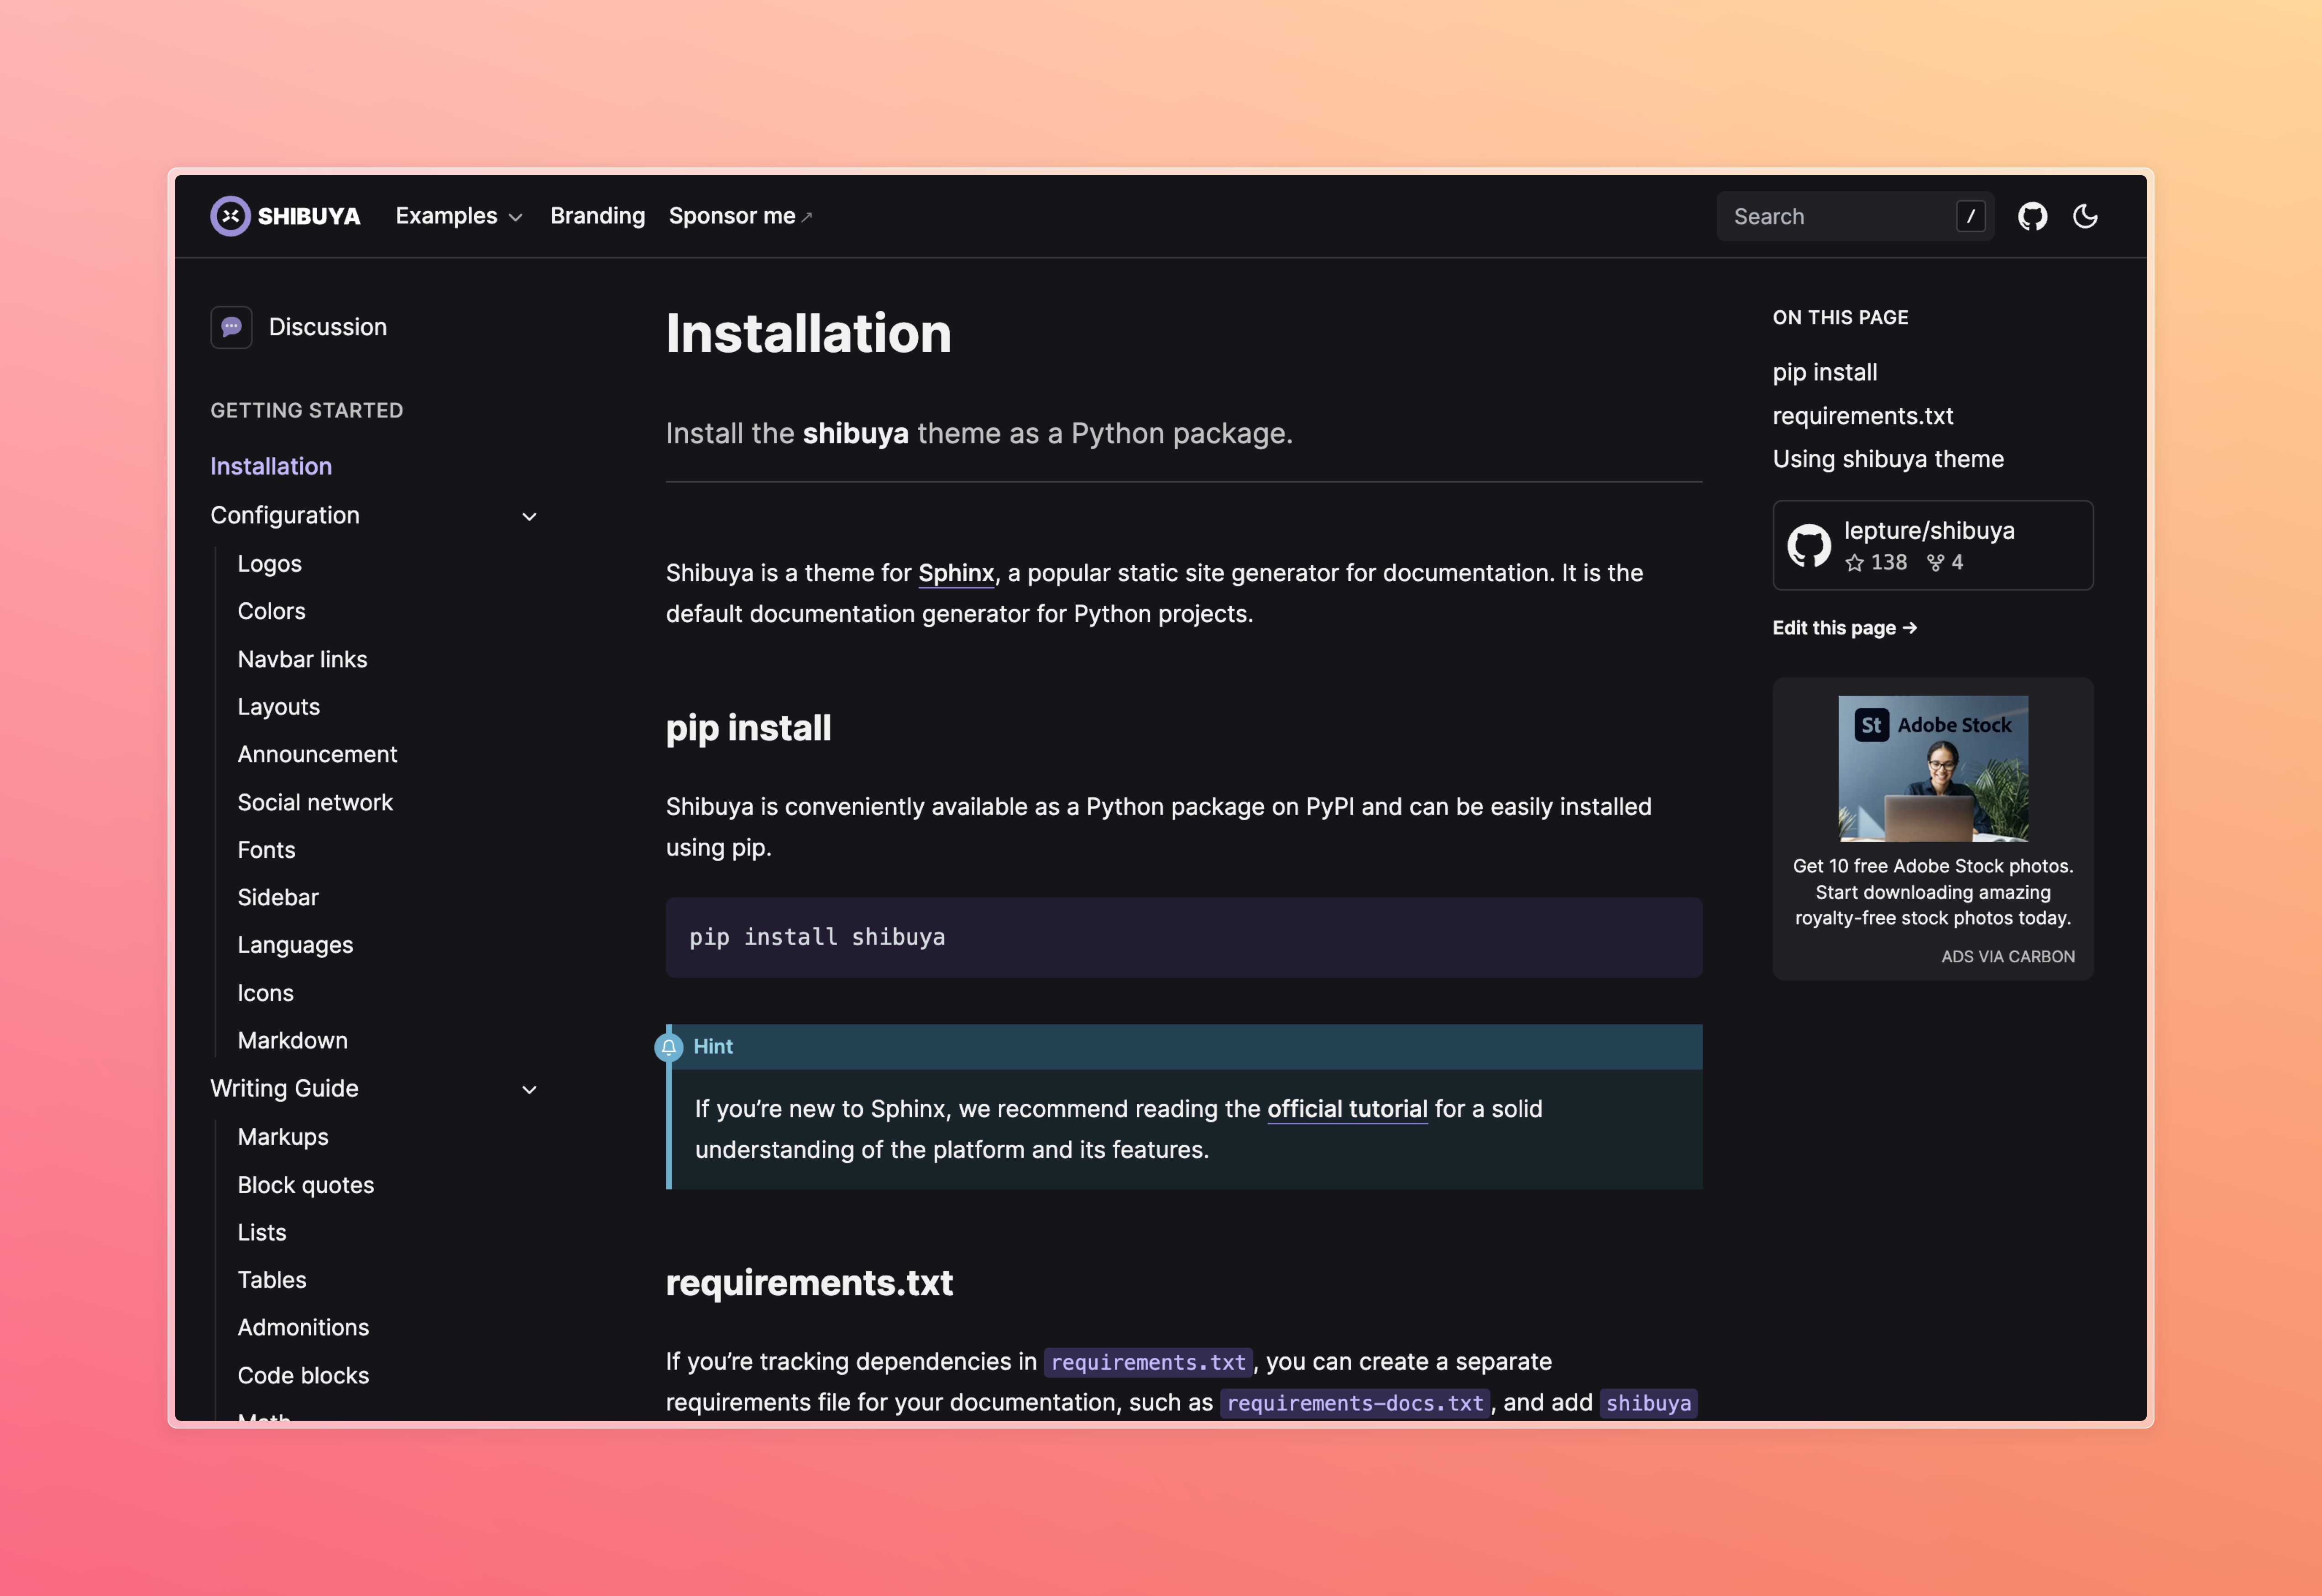This screenshot has height=1596, width=2322.
Task: Click the SHIBUYA brand text
Action: (x=309, y=216)
